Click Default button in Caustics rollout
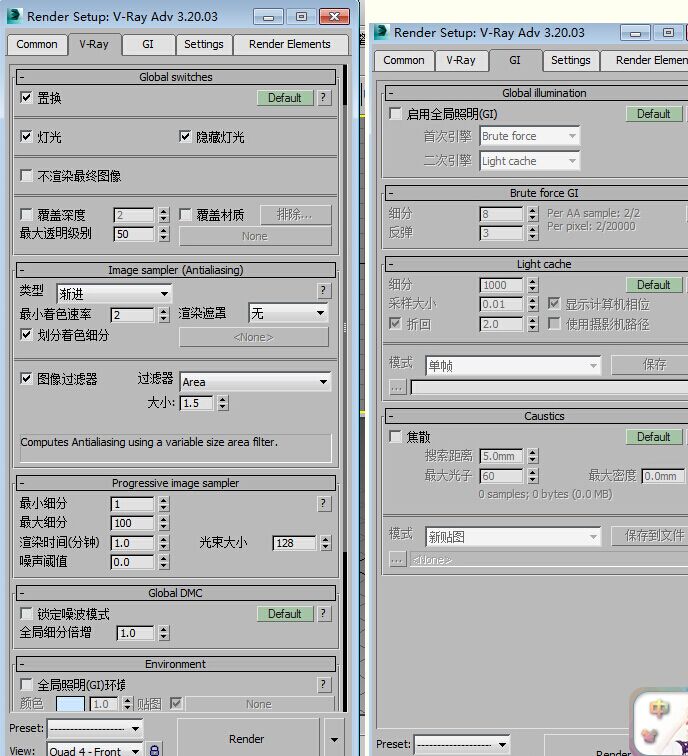 click(654, 437)
